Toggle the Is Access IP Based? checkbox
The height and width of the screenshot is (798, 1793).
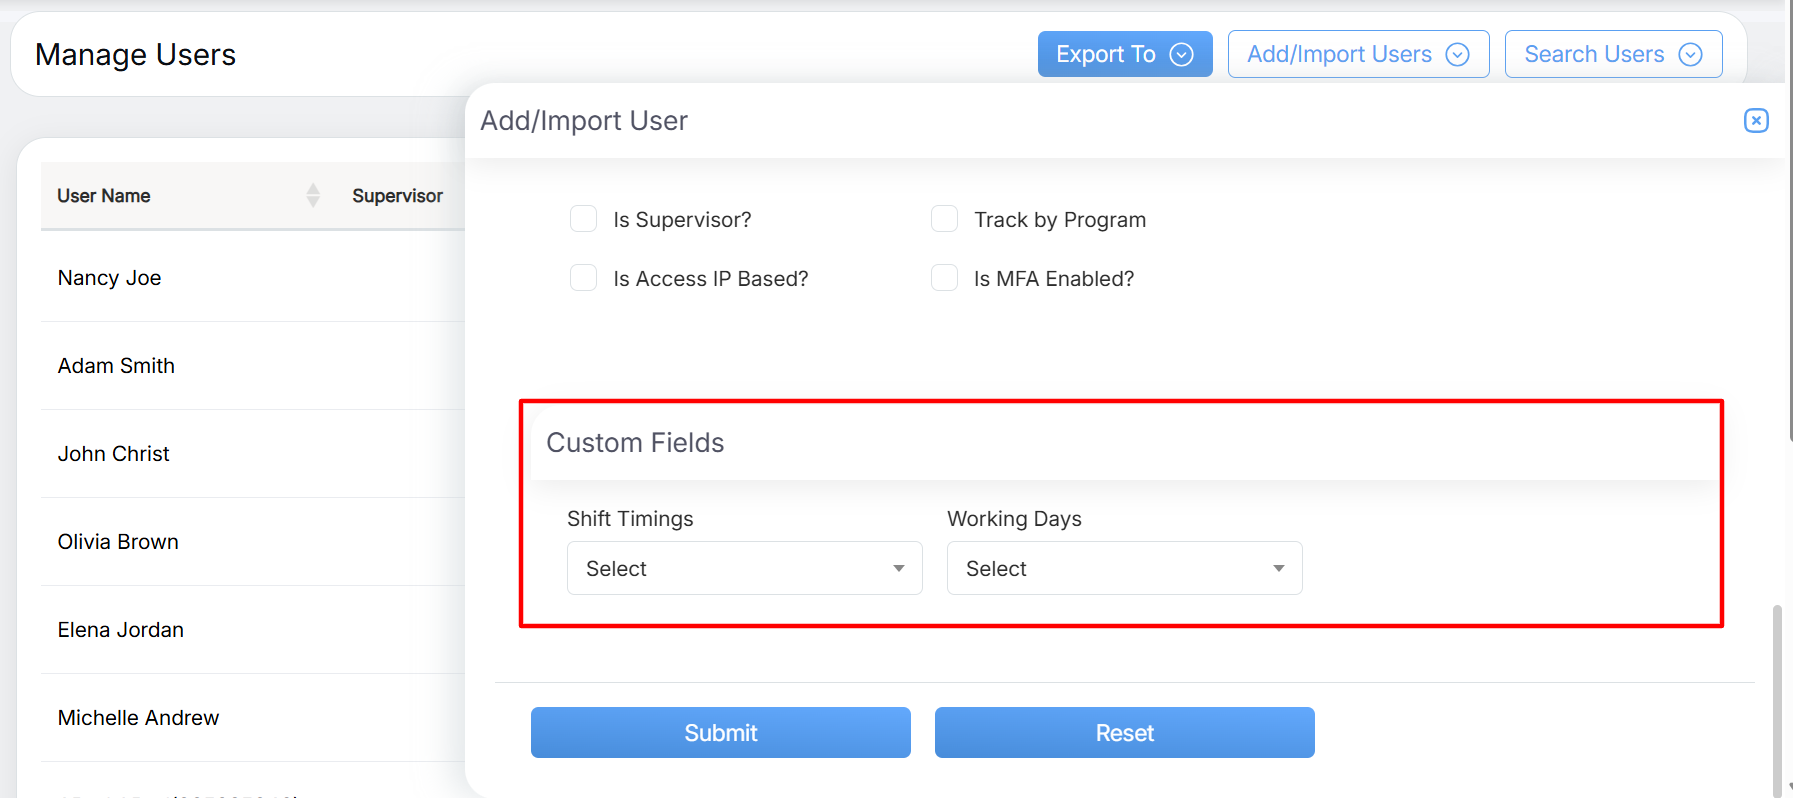pyautogui.click(x=583, y=278)
